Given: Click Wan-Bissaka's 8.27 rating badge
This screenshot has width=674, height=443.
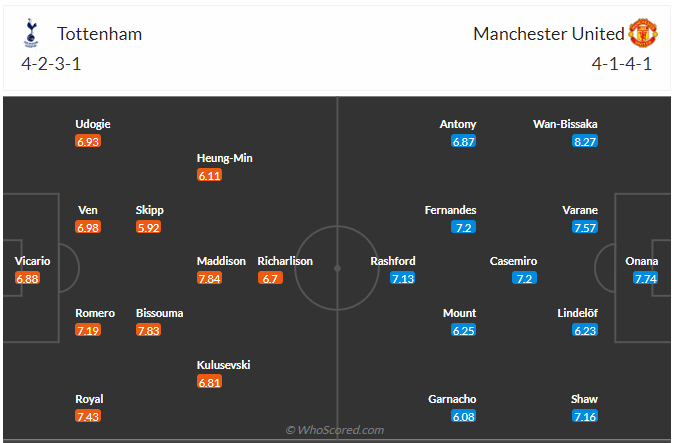Looking at the screenshot, I should [x=585, y=142].
